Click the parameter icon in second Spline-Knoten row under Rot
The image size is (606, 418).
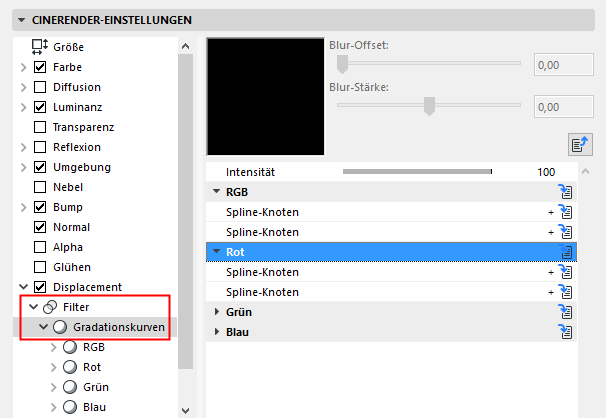point(565,292)
